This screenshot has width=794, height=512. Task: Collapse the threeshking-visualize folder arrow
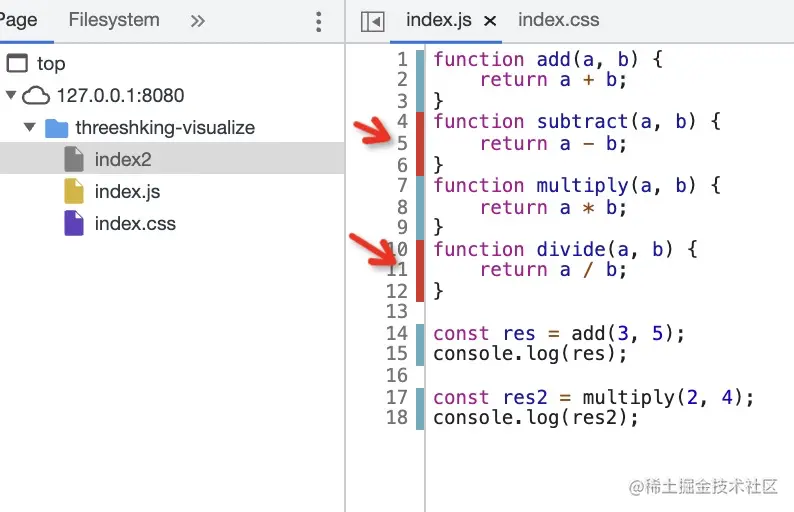(30, 127)
